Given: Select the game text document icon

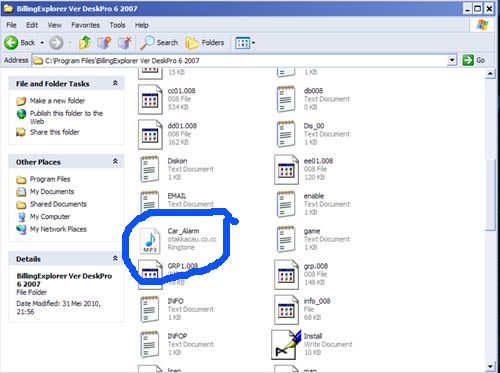Looking at the screenshot, I should click(286, 239).
